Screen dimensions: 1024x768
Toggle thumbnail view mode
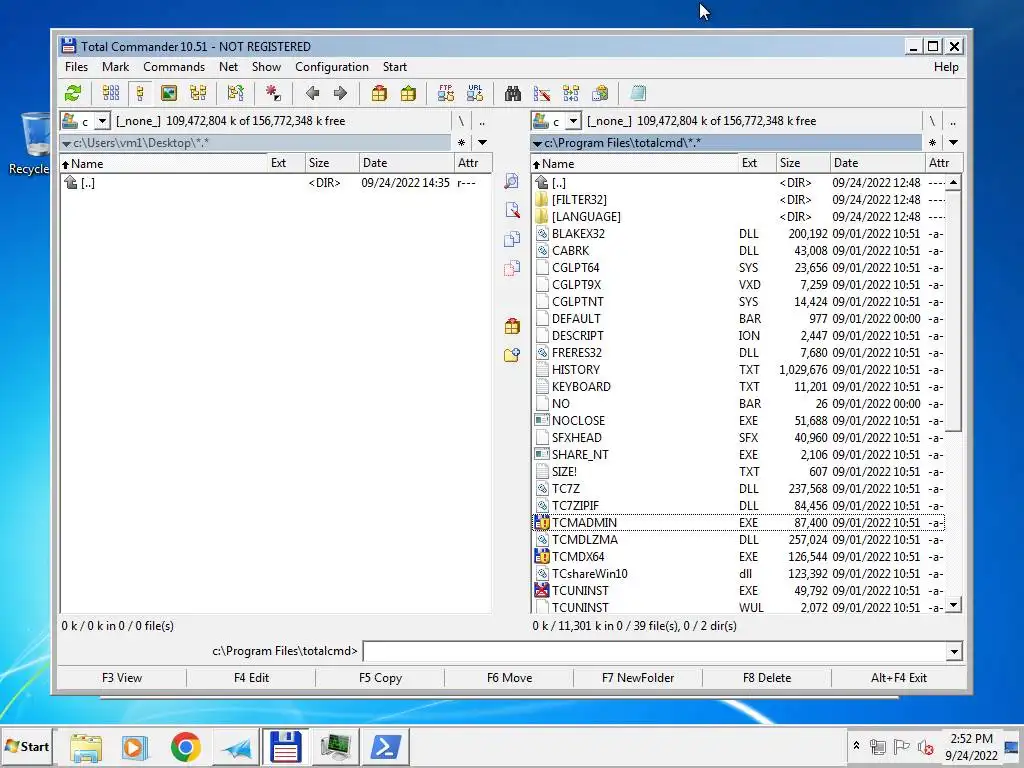coord(169,93)
